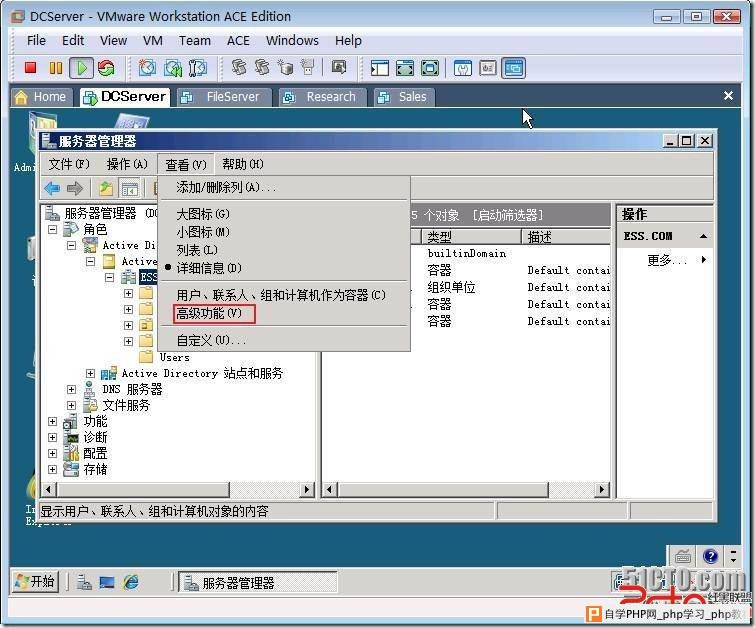Viewport: 755px width, 628px height.
Task: Select the Users folder in tree
Action: 174,357
